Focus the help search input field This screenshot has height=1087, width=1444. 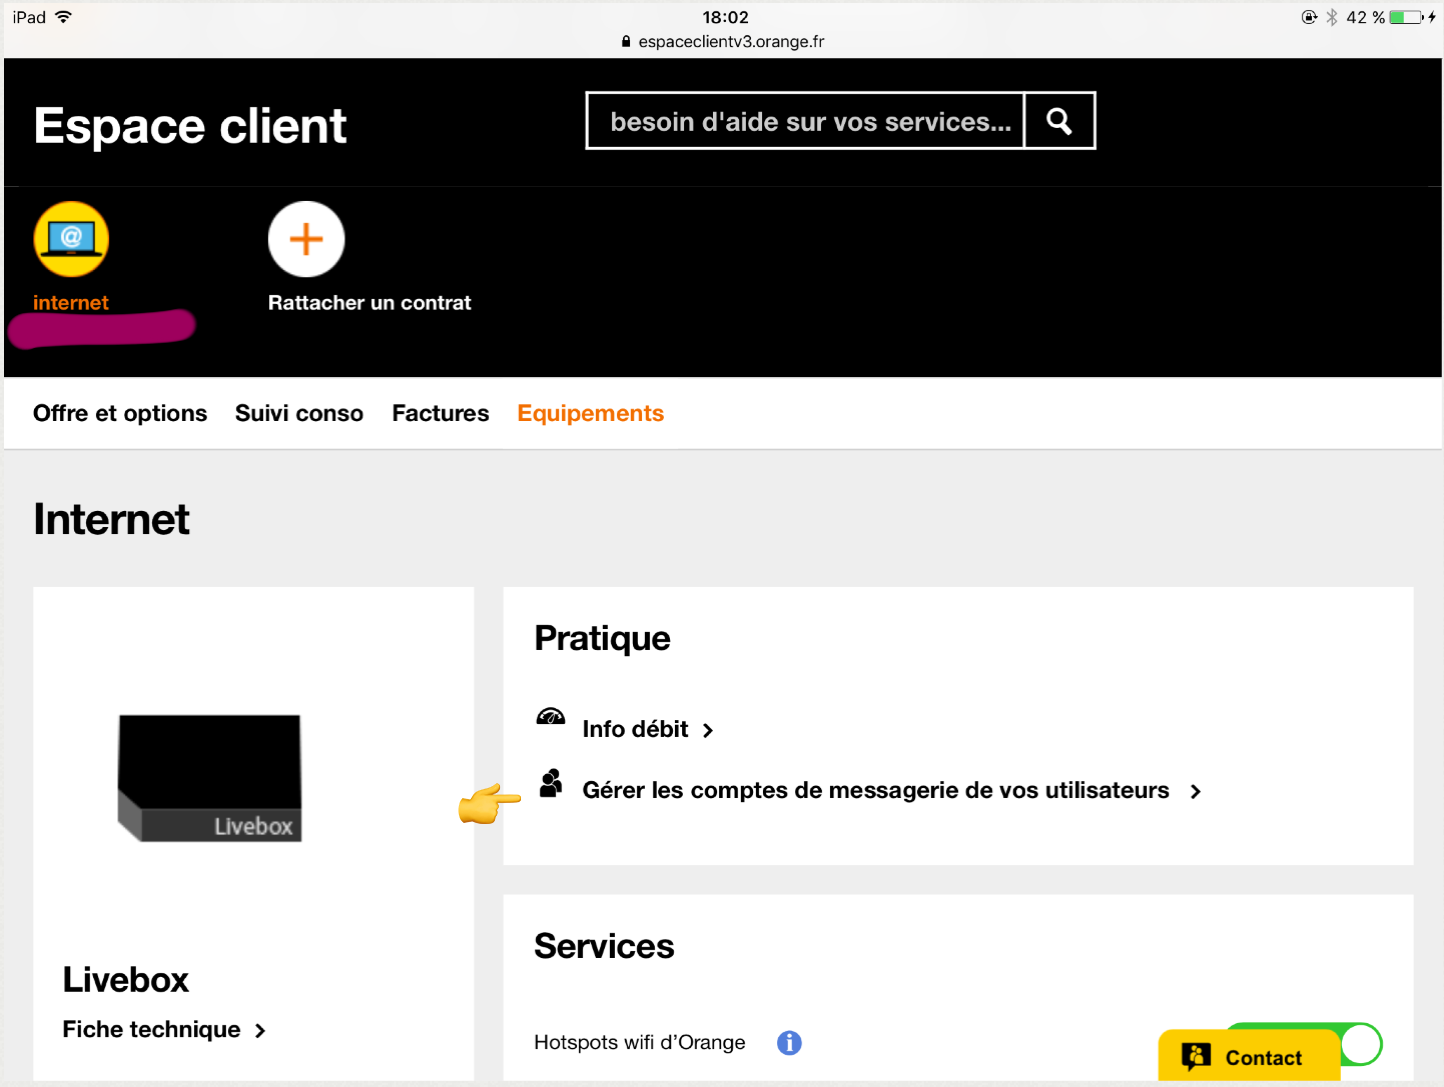805,121
